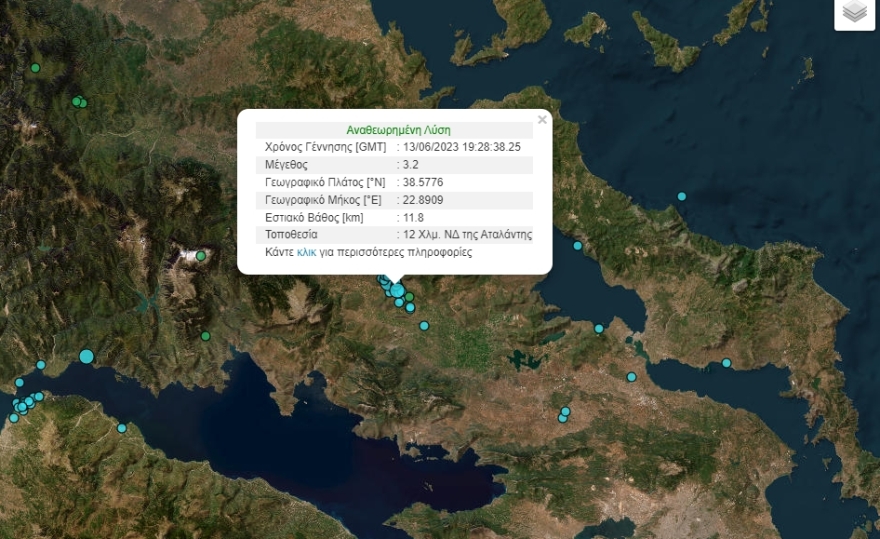Select the cyan marker on southern Evia's coast
Viewport: 880px width, 539px height.
[x=726, y=363]
